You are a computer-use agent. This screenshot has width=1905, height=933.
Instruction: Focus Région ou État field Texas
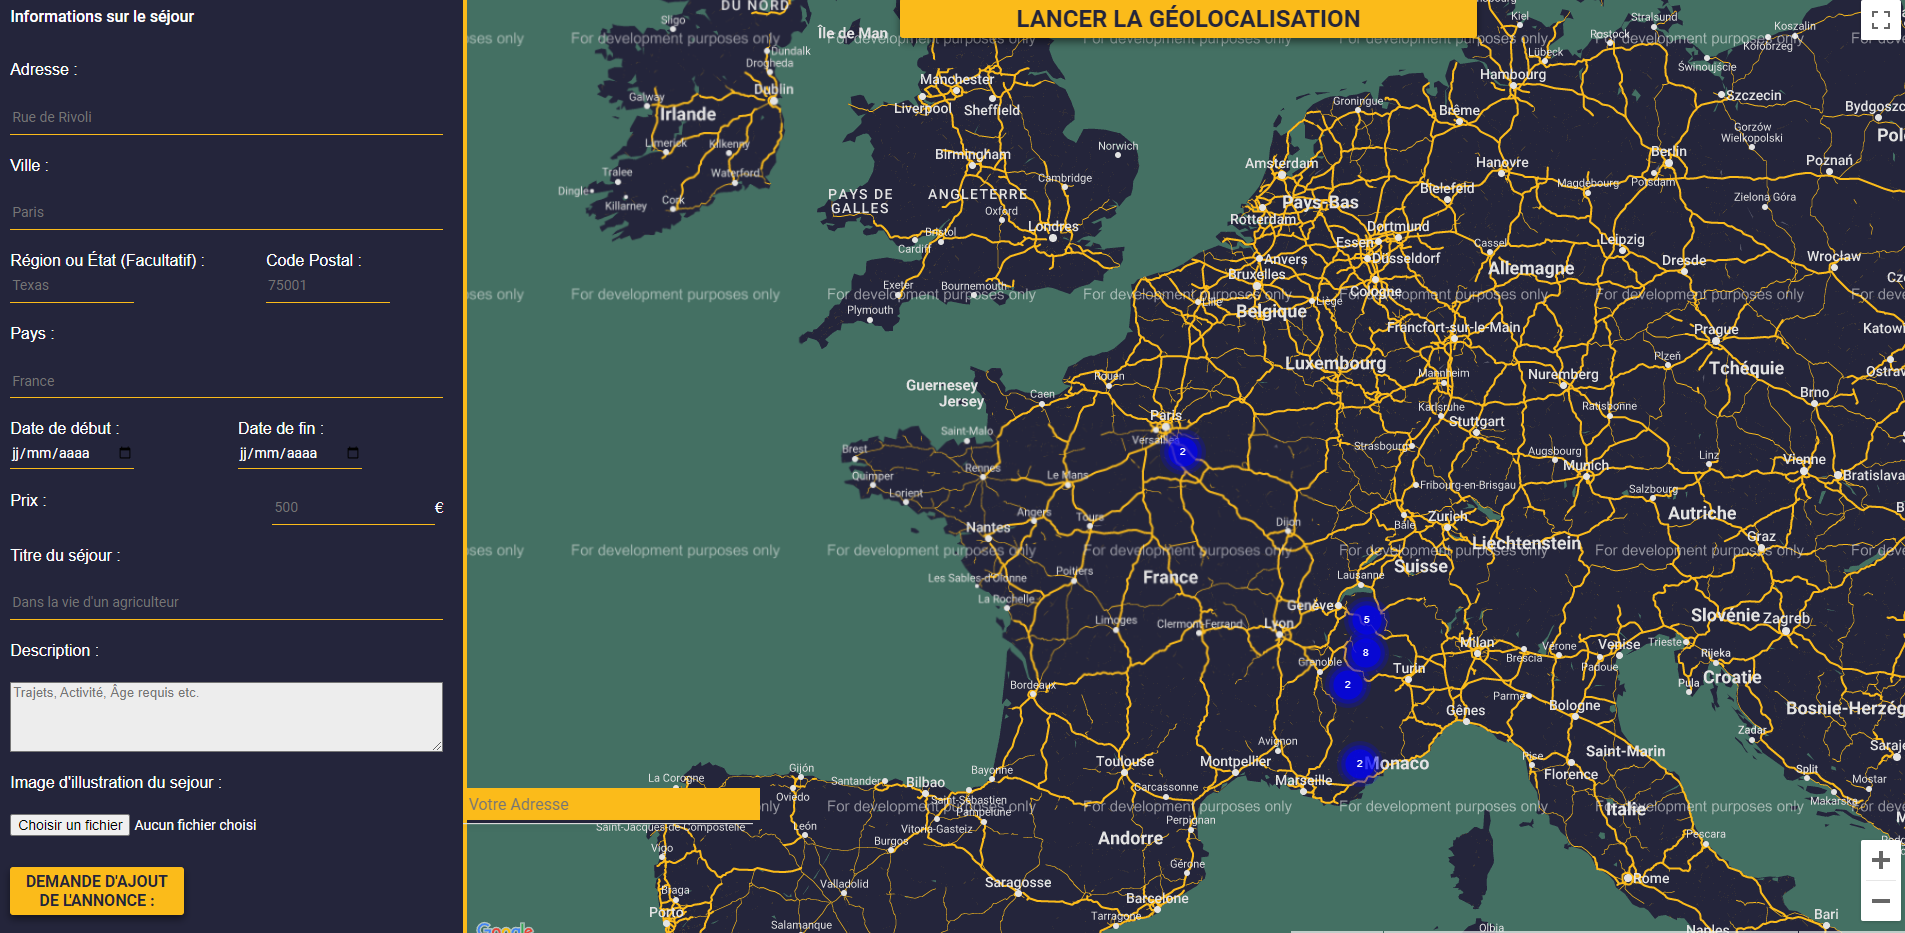pos(72,286)
